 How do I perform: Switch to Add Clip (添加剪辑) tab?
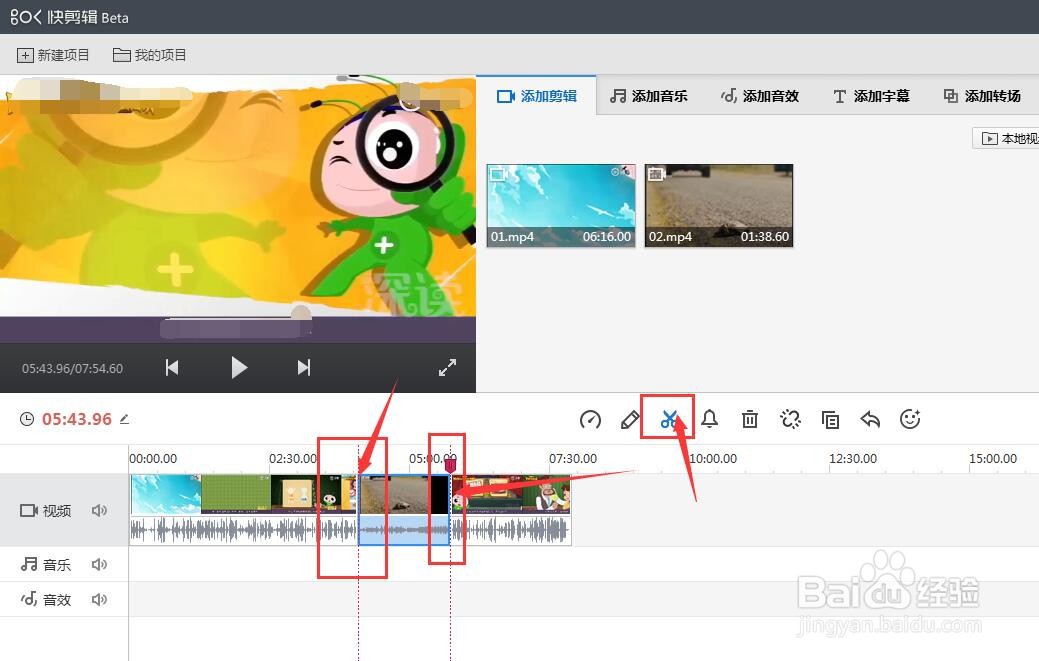[x=537, y=96]
